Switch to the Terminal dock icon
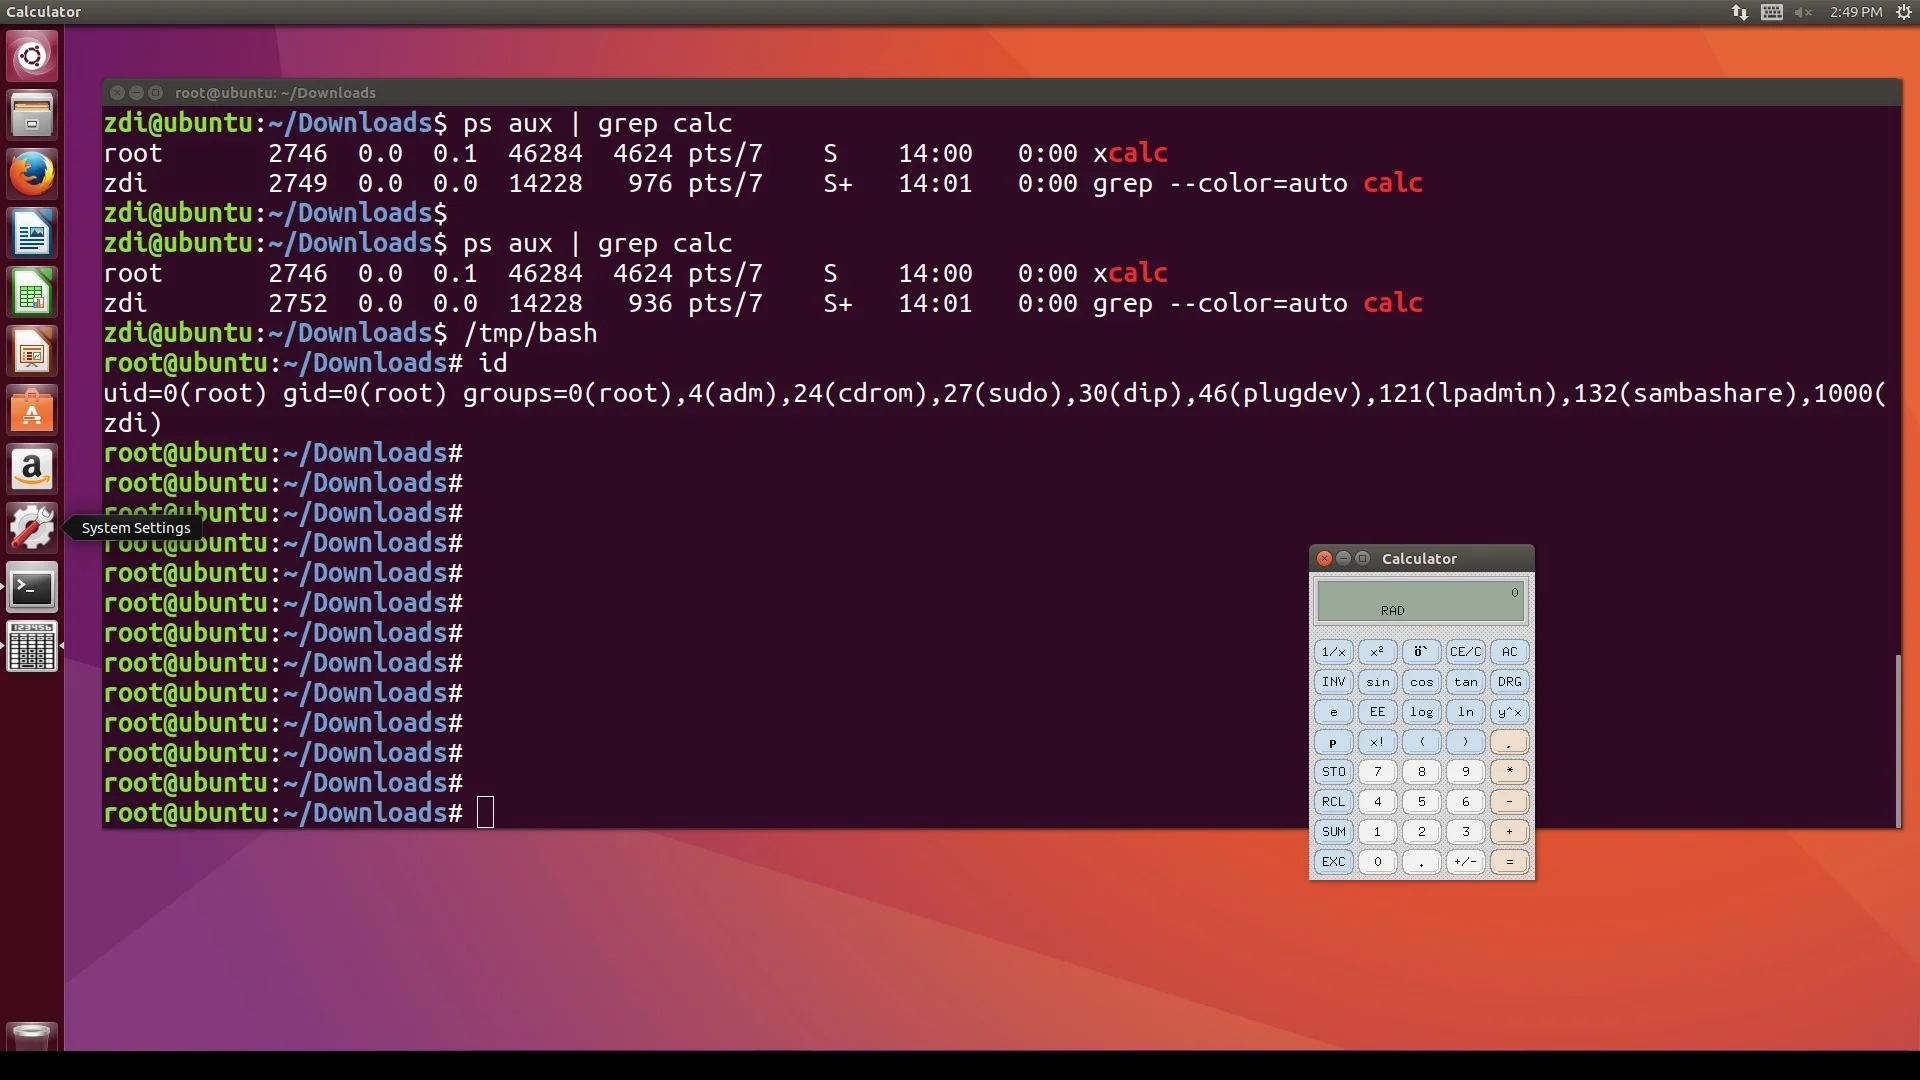 click(x=32, y=588)
